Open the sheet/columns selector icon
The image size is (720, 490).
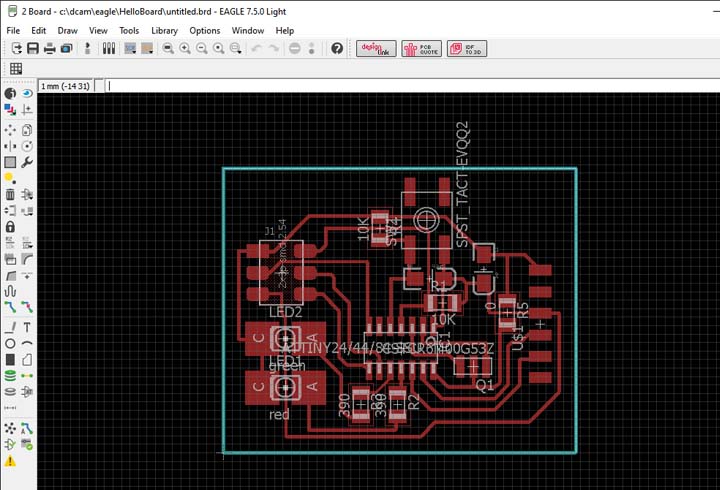point(109,48)
